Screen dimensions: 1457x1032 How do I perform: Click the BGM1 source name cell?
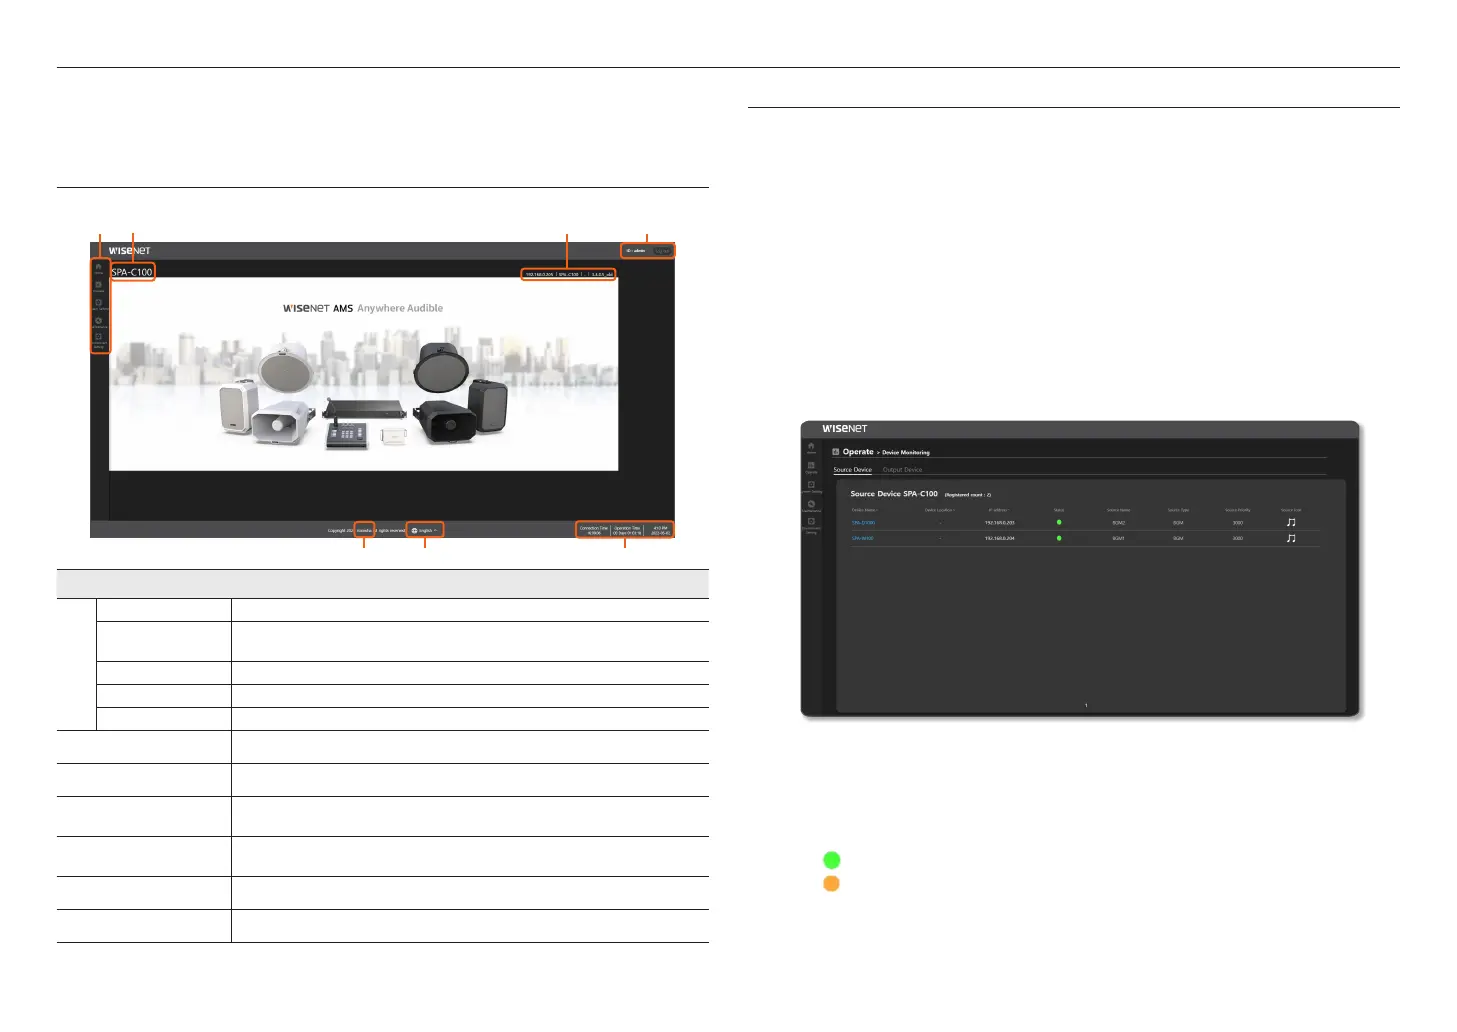[x=1119, y=538]
